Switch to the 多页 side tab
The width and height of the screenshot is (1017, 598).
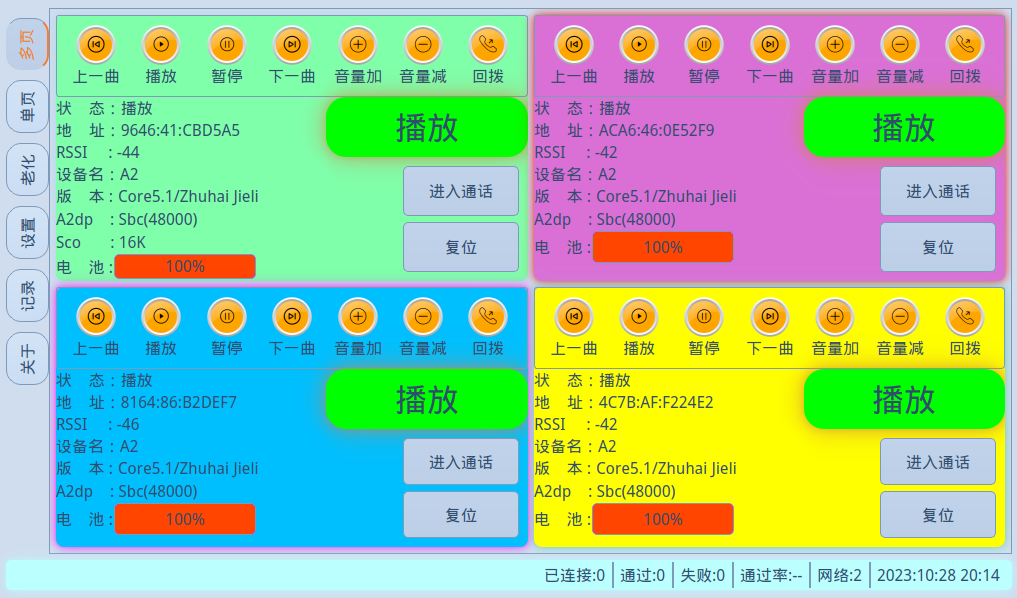point(27,44)
